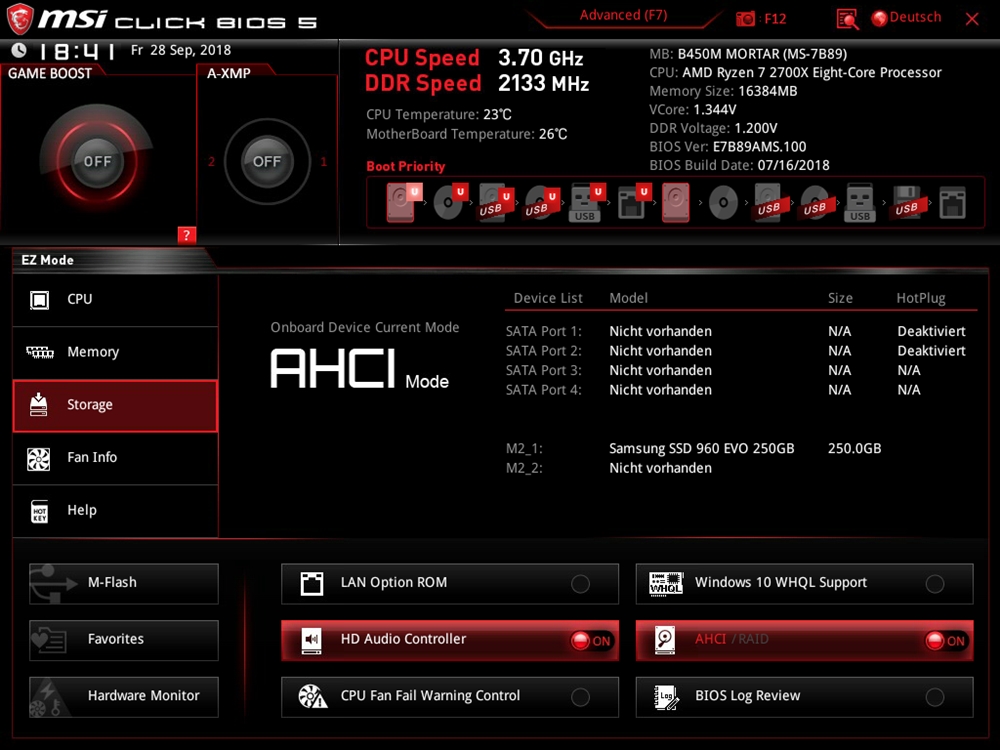Click the date Fr 28 Sep, 2018
This screenshot has height=750, width=1000.
pyautogui.click(x=181, y=50)
